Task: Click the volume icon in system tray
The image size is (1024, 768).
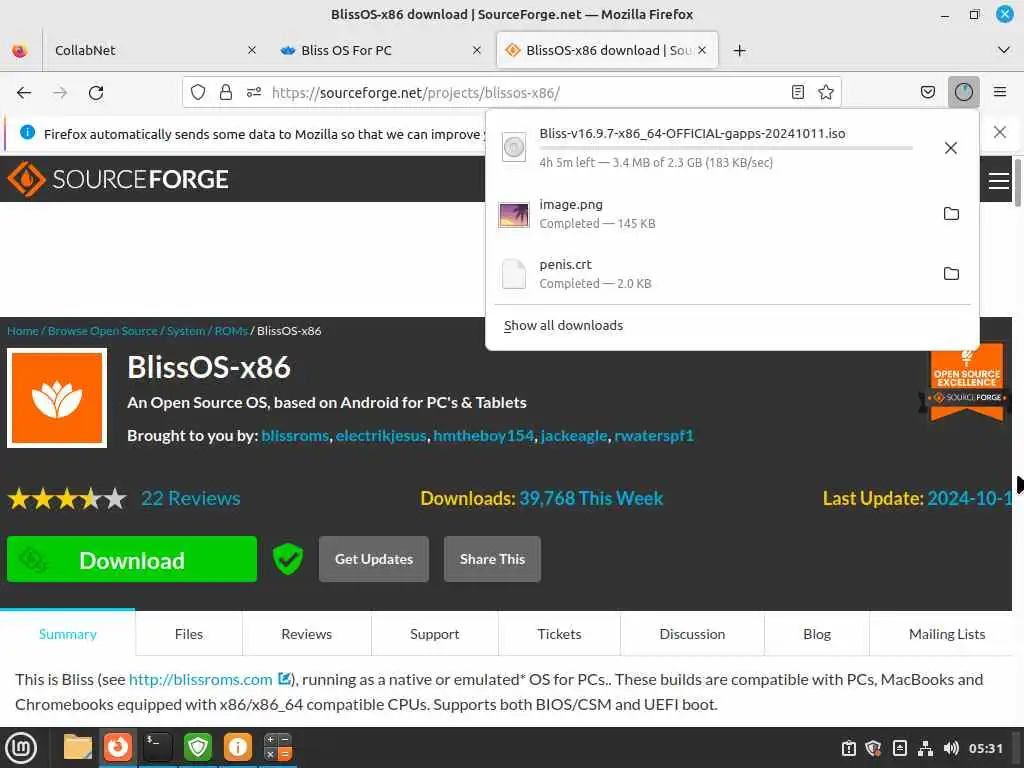Action: [x=951, y=748]
